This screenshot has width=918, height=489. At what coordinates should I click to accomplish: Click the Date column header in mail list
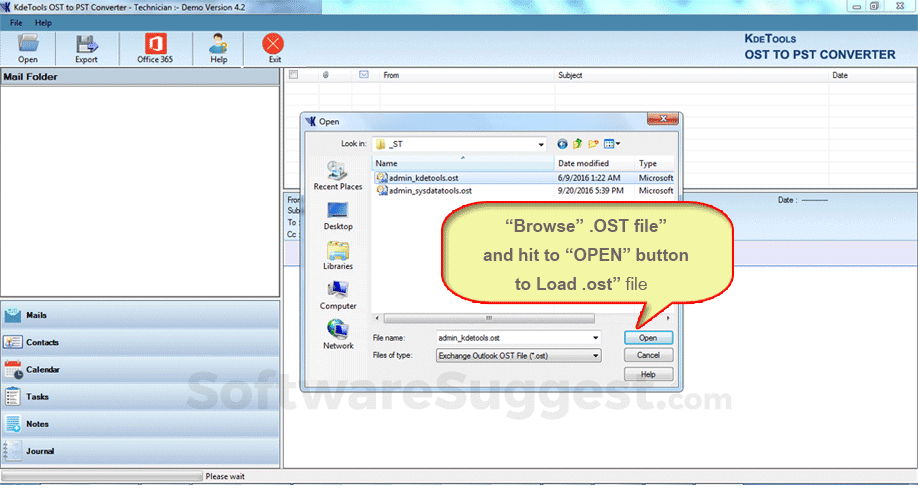(873, 75)
